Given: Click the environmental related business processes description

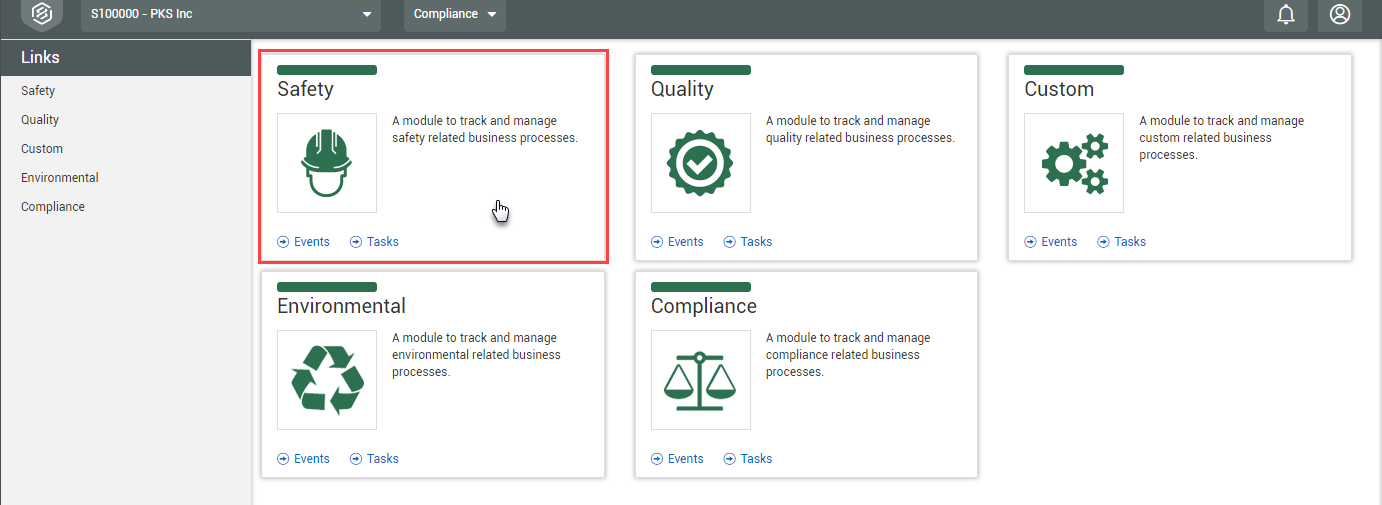Looking at the screenshot, I should point(476,355).
